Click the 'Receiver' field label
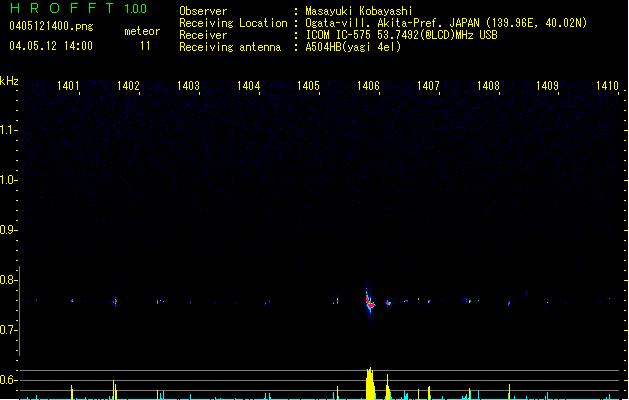Screen dimensions: 629x400 coord(203,35)
